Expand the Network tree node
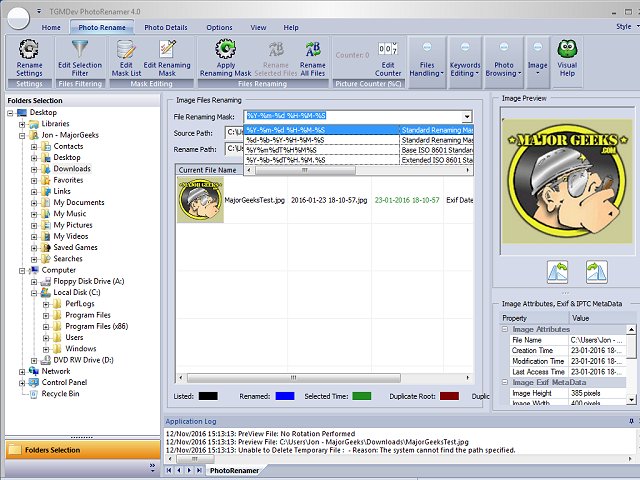The width and height of the screenshot is (640, 480). tap(22, 371)
